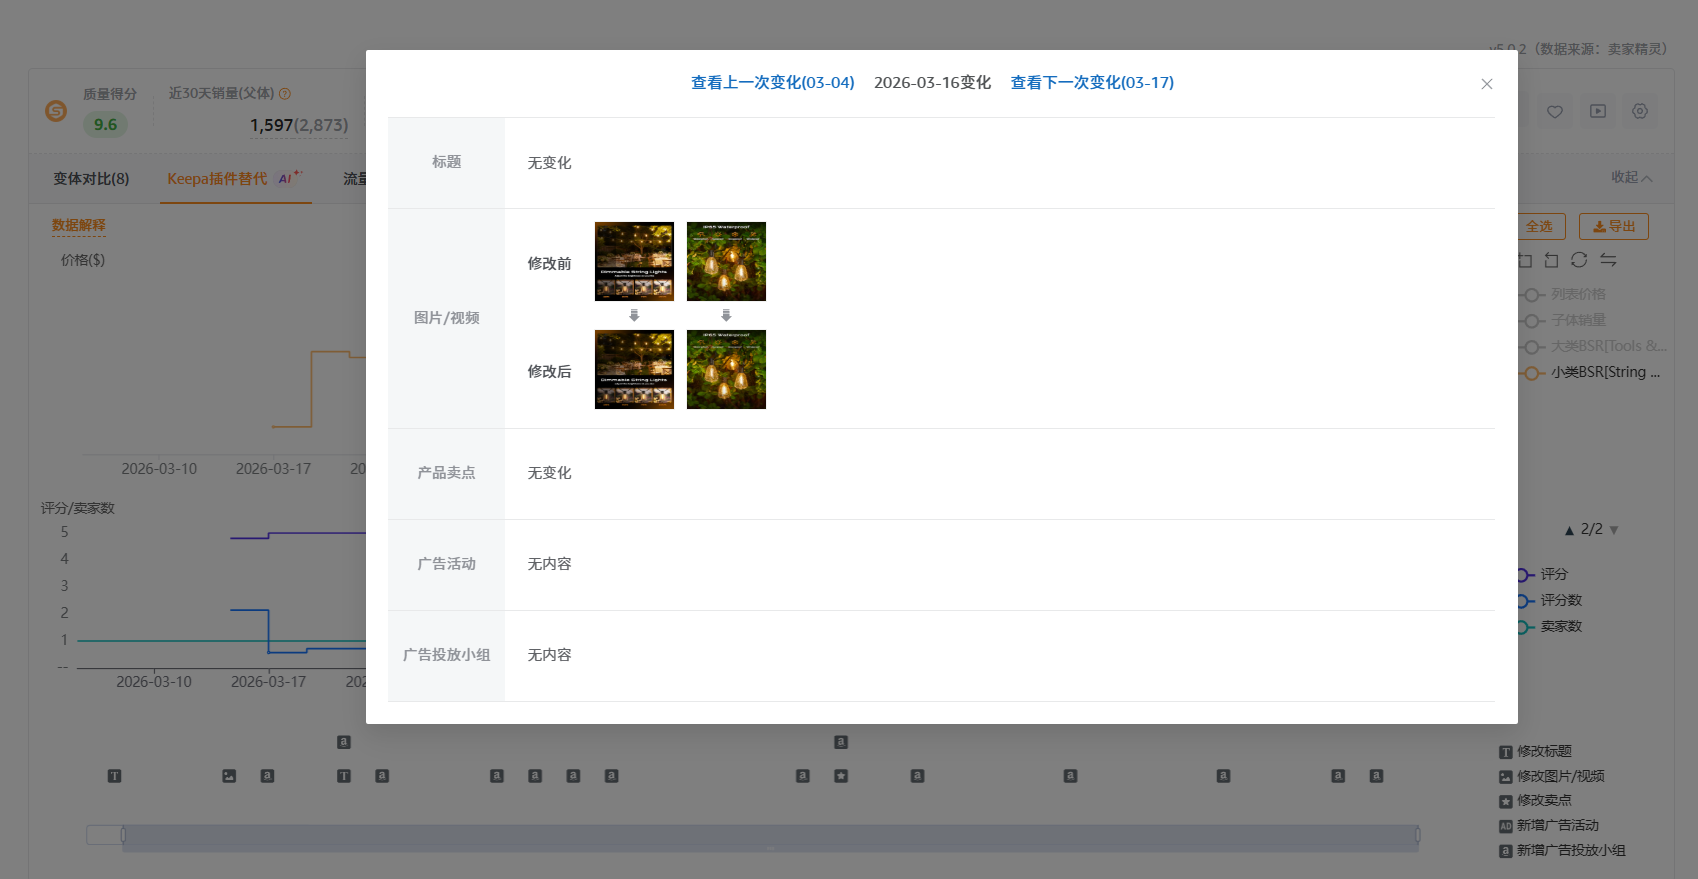Open the video play icon button
This screenshot has height=879, width=1698.
1598,112
